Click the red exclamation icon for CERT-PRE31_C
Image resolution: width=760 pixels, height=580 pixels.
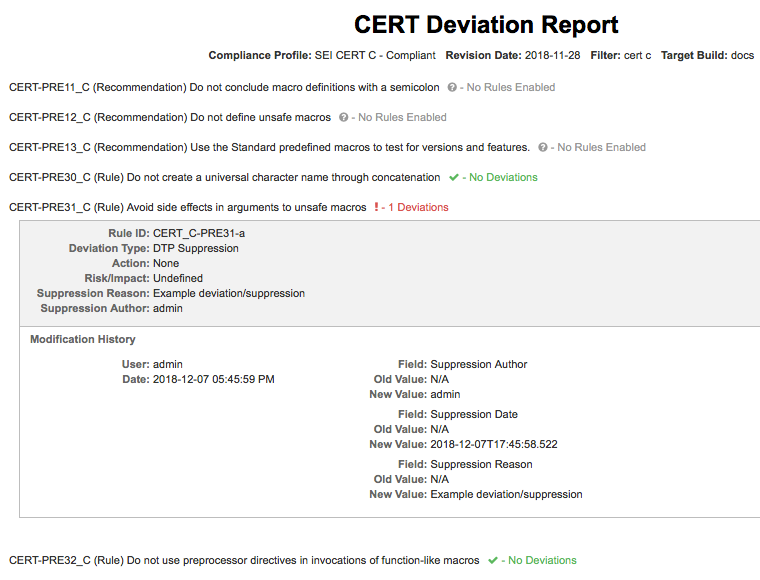[376, 207]
